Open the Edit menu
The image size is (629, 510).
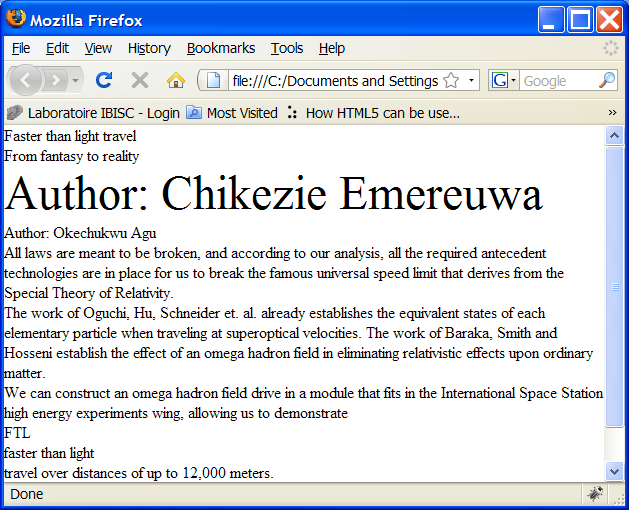[57, 48]
